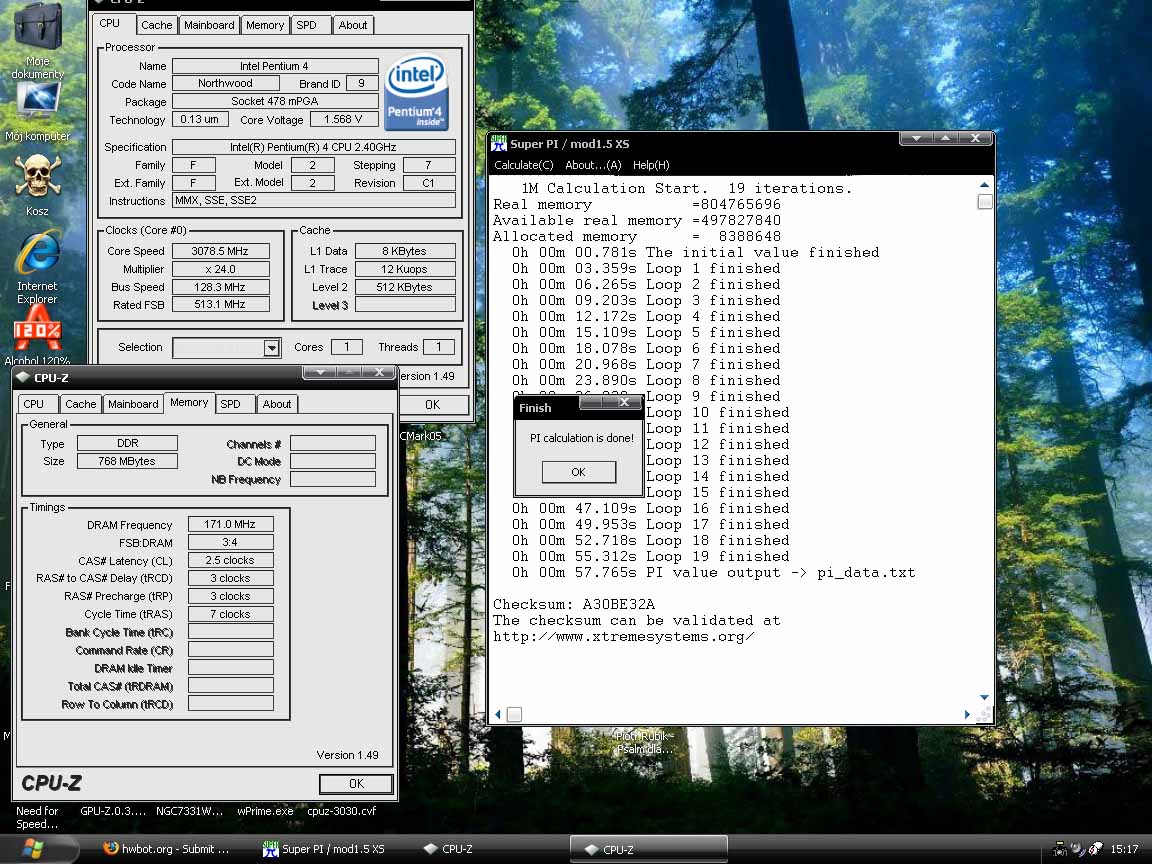Open the About...(A) menu in Super PI
Viewport: 1152px width, 864px height.
pos(593,165)
